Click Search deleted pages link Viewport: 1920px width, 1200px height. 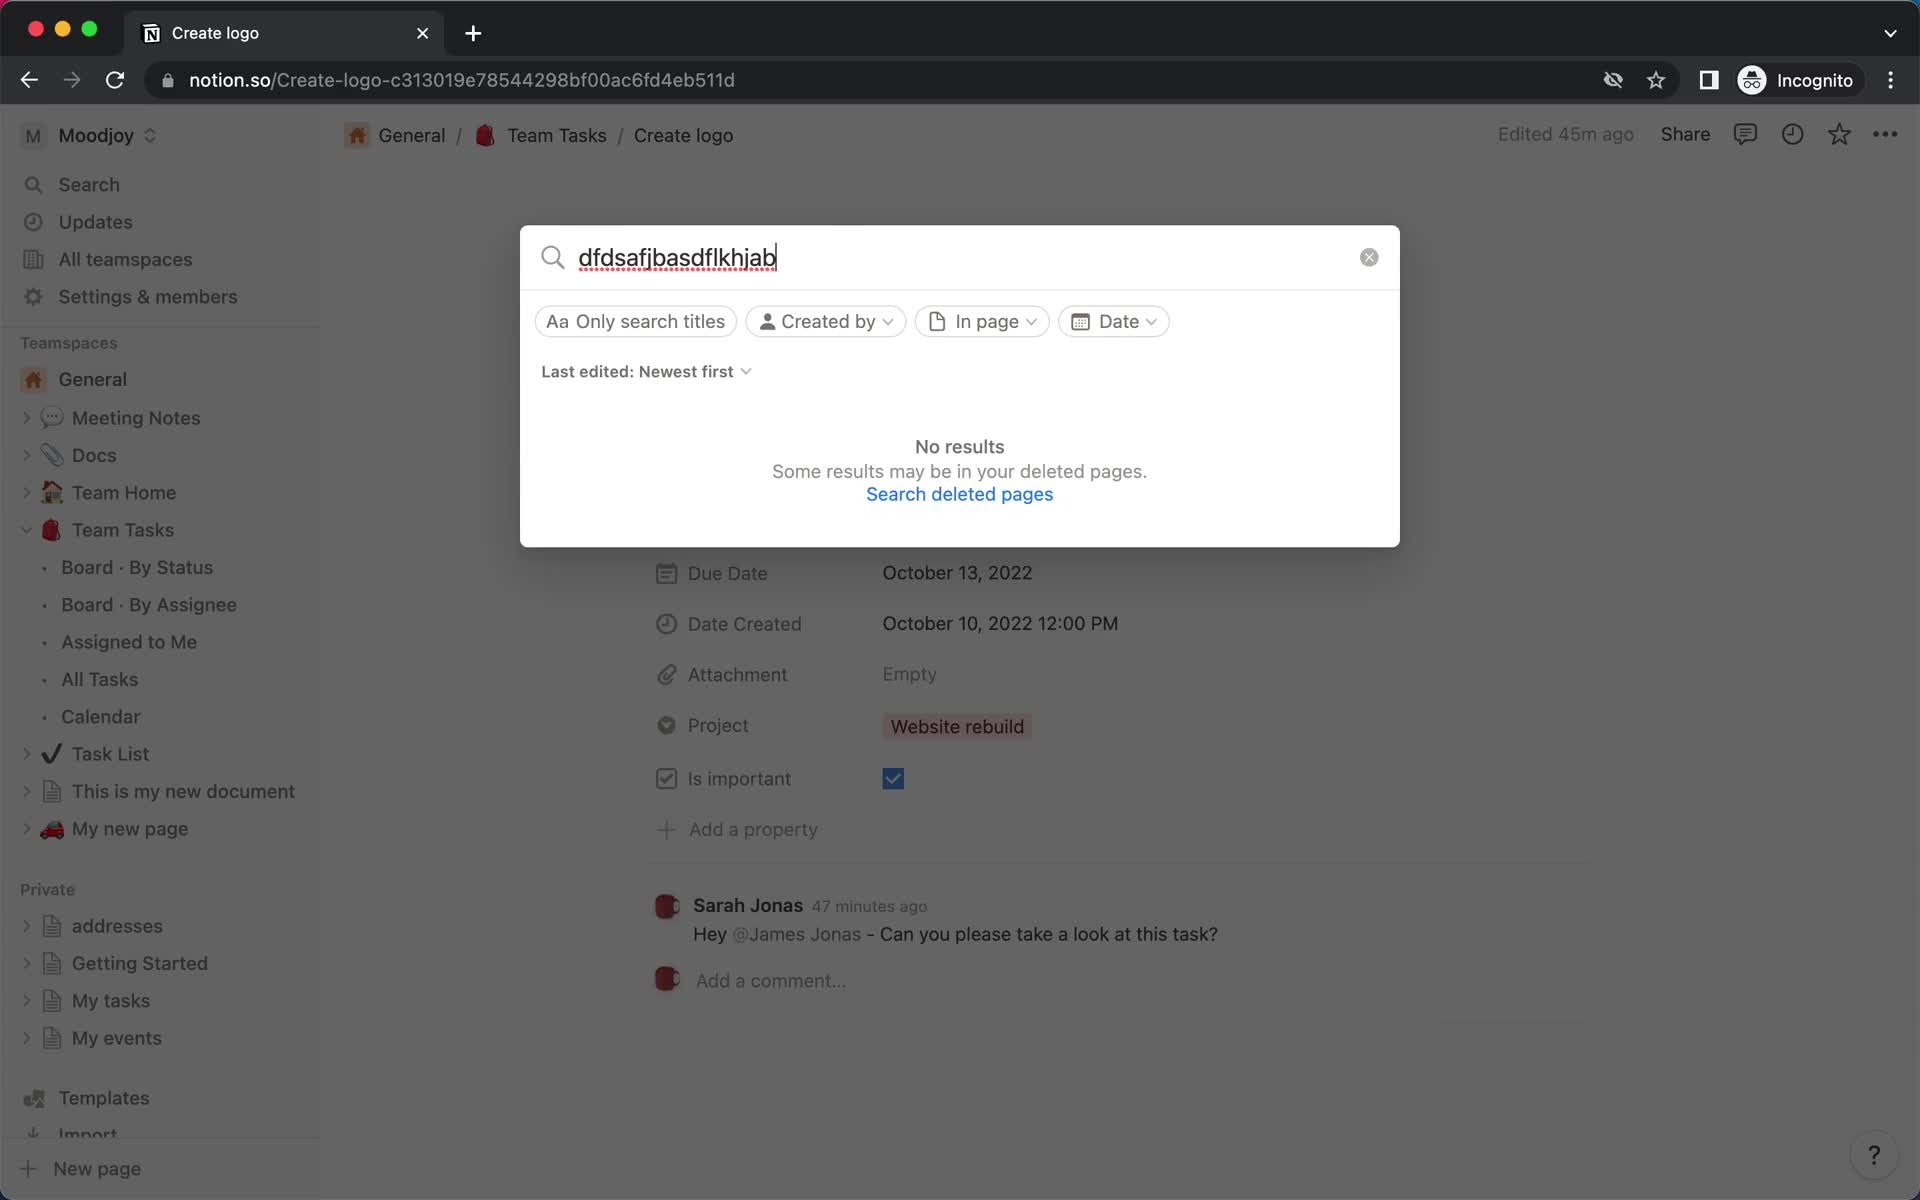point(959,495)
